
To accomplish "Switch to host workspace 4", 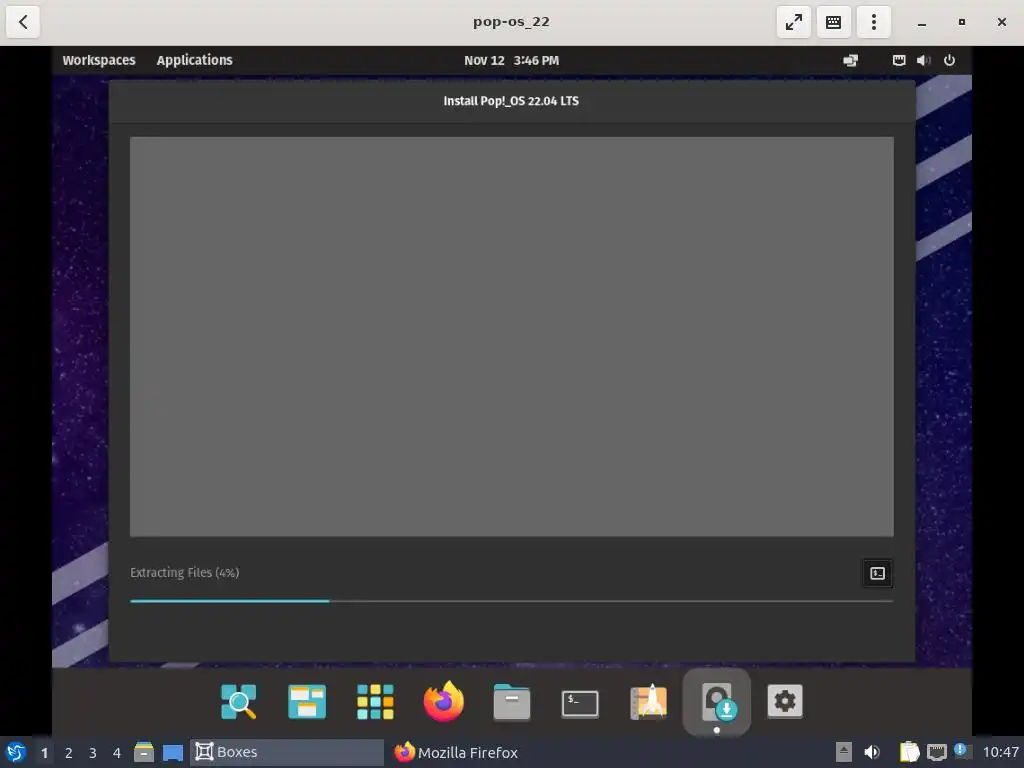I will (x=117, y=753).
